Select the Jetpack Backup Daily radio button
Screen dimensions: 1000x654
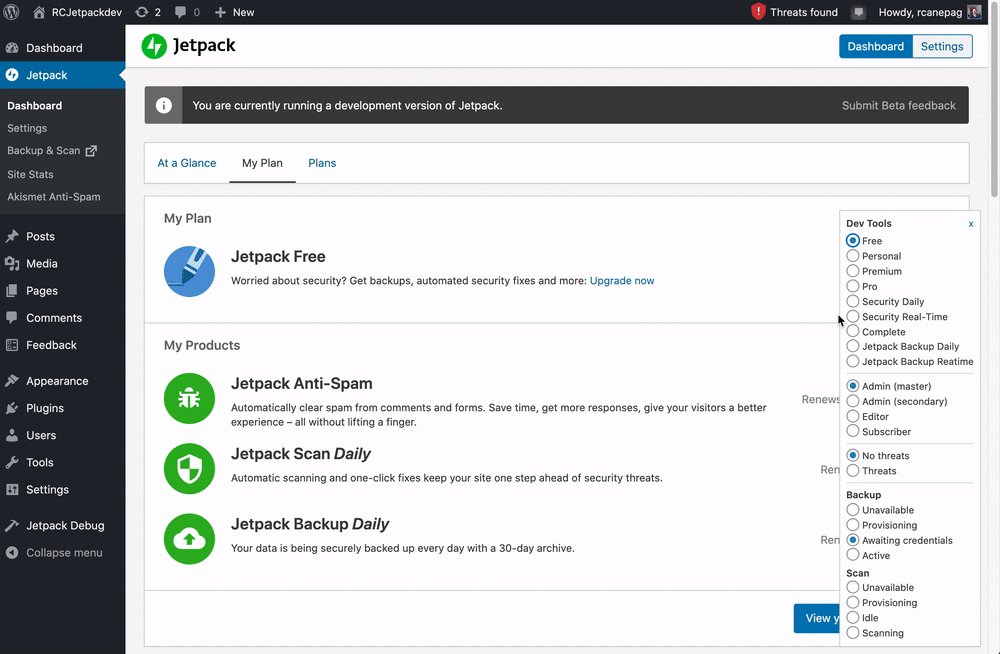click(853, 346)
